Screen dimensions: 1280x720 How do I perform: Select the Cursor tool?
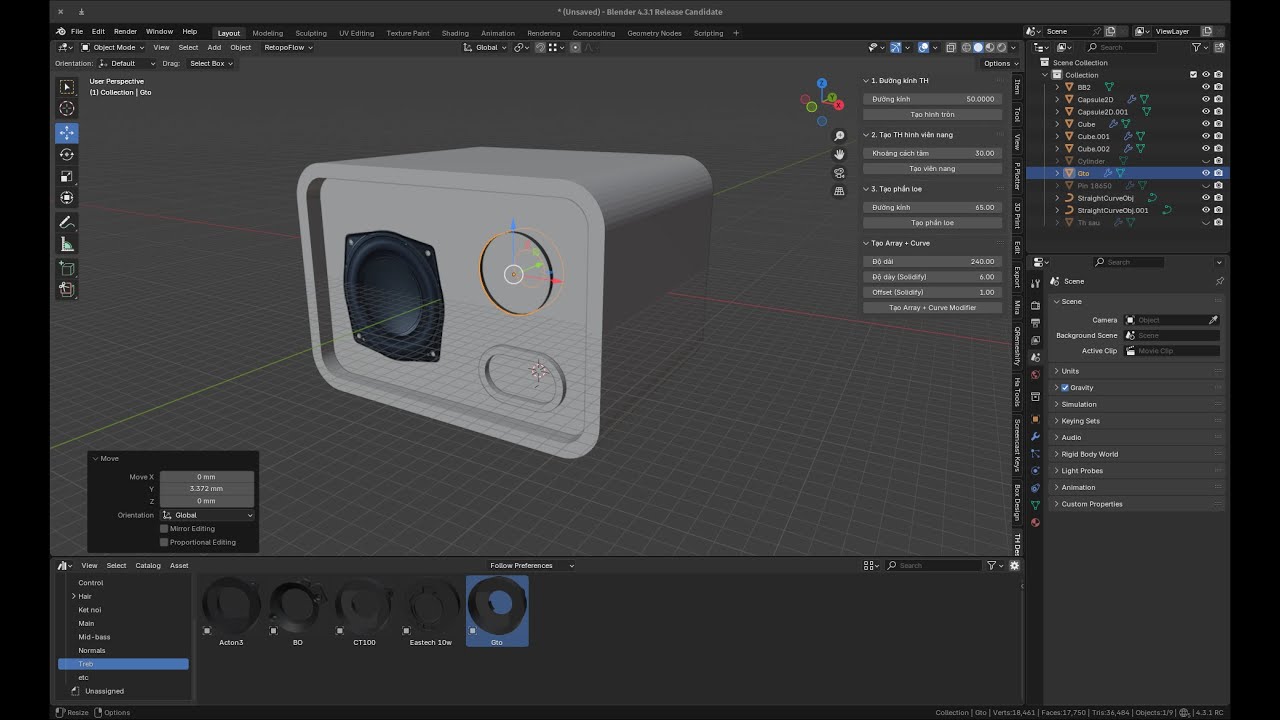[x=67, y=109]
